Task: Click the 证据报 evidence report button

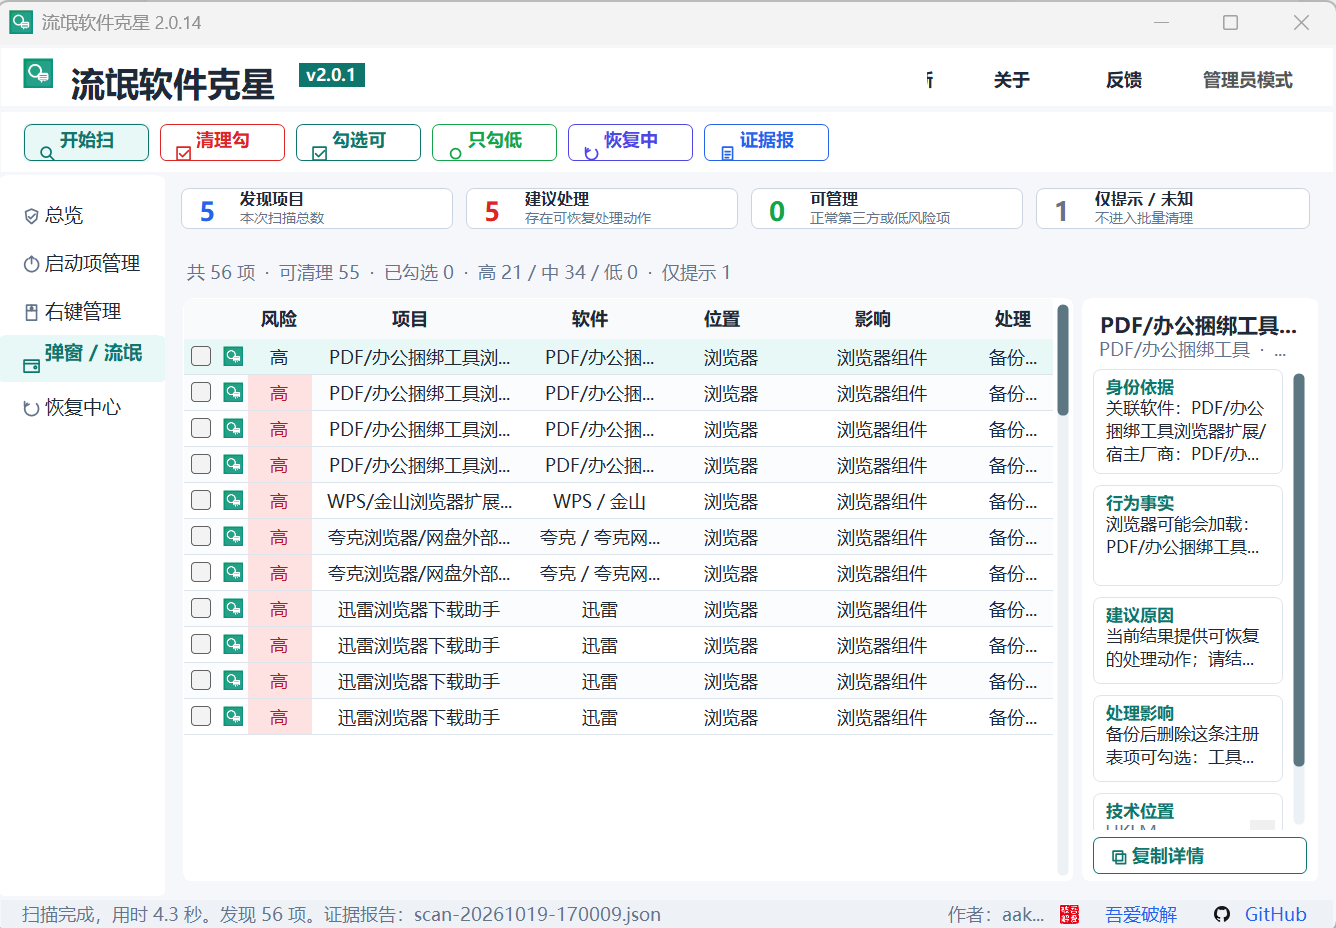Action: pyautogui.click(x=766, y=142)
